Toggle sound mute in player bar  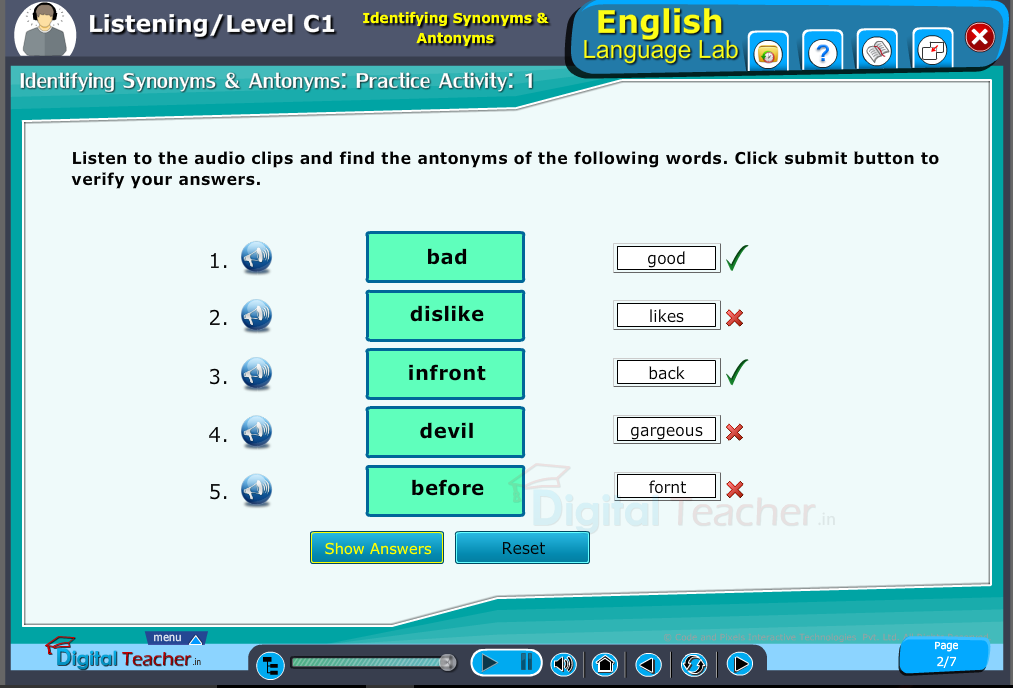point(564,664)
